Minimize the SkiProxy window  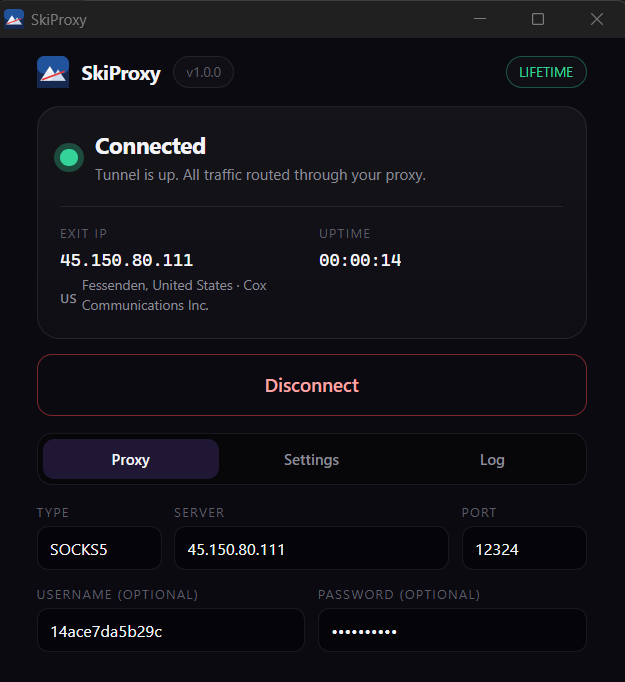480,19
